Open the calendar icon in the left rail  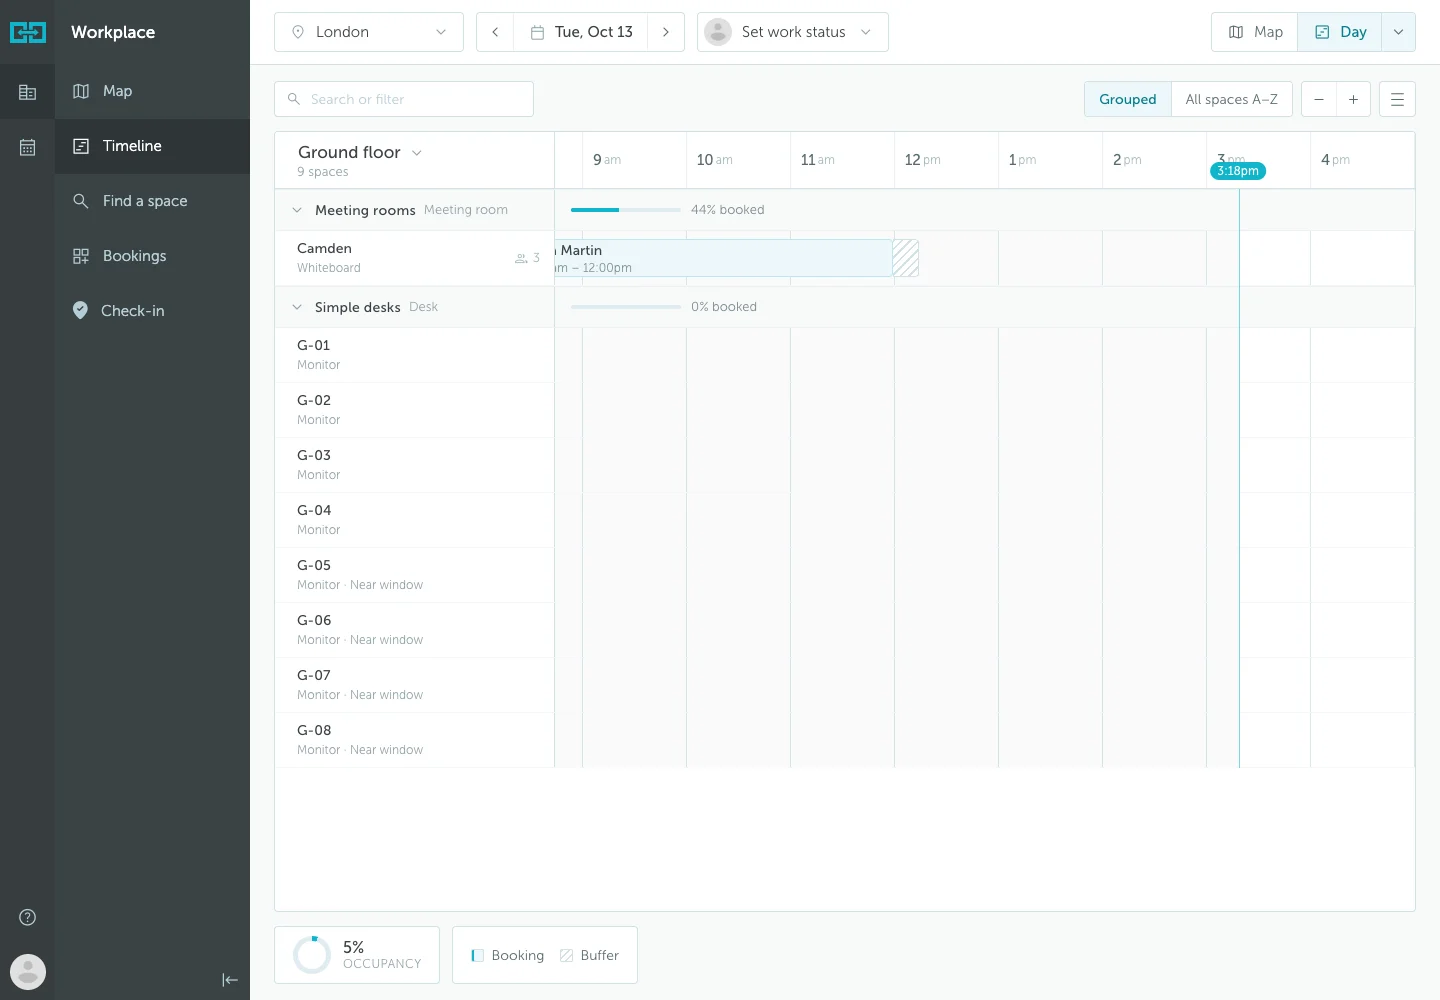[28, 147]
